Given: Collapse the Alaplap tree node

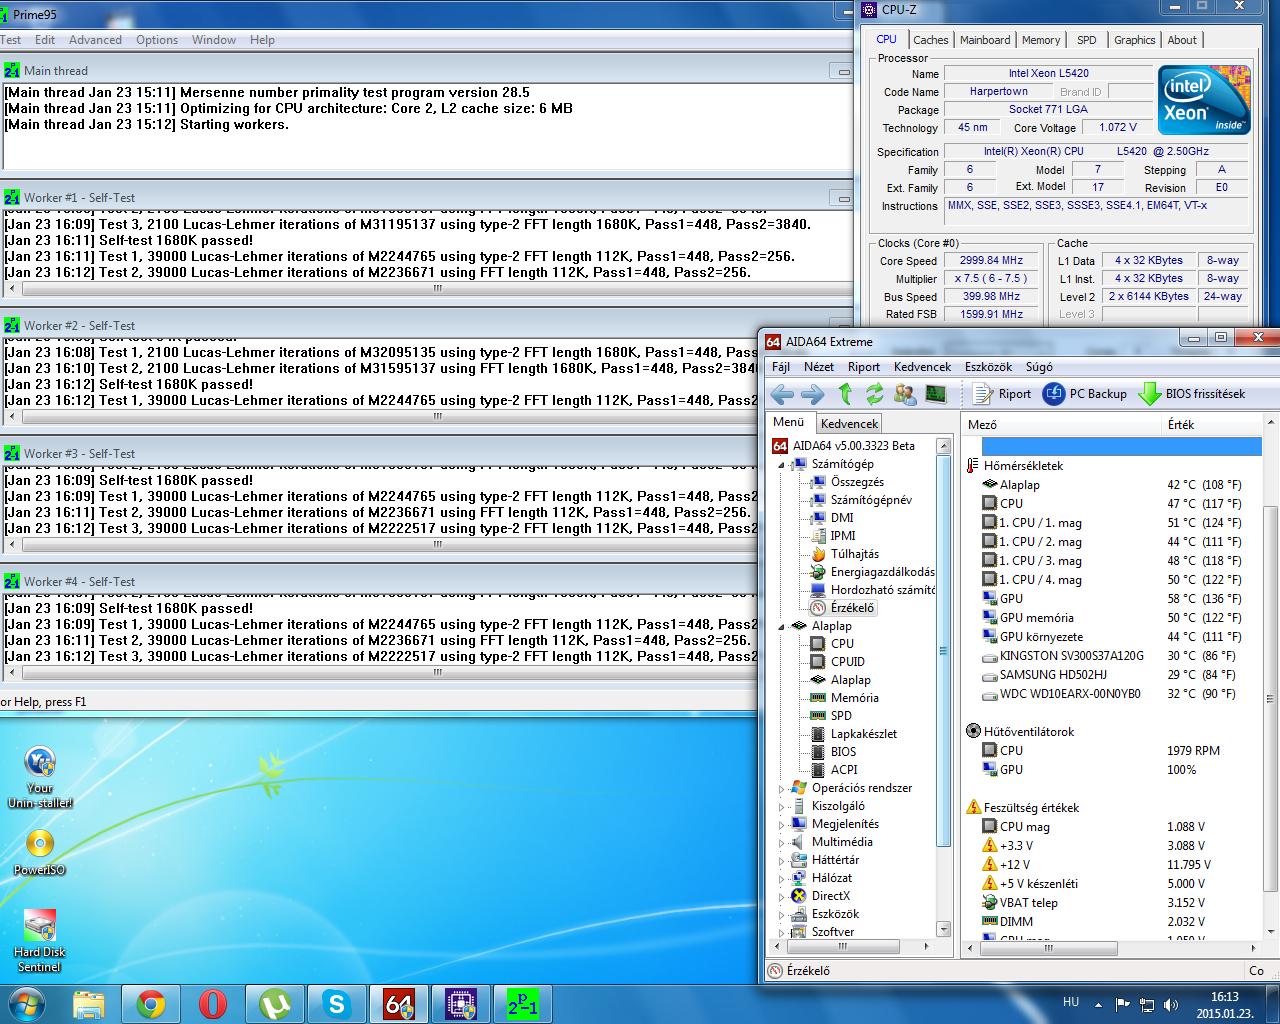Looking at the screenshot, I should coord(782,626).
